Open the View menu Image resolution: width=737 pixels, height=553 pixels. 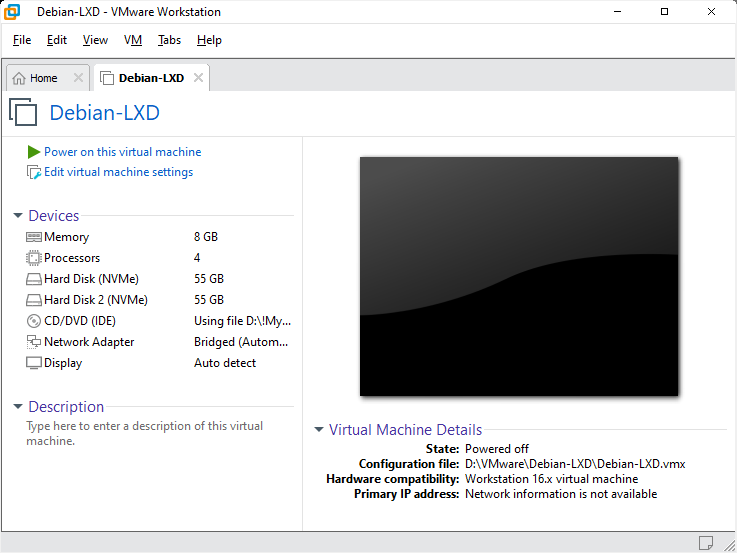[x=95, y=40]
